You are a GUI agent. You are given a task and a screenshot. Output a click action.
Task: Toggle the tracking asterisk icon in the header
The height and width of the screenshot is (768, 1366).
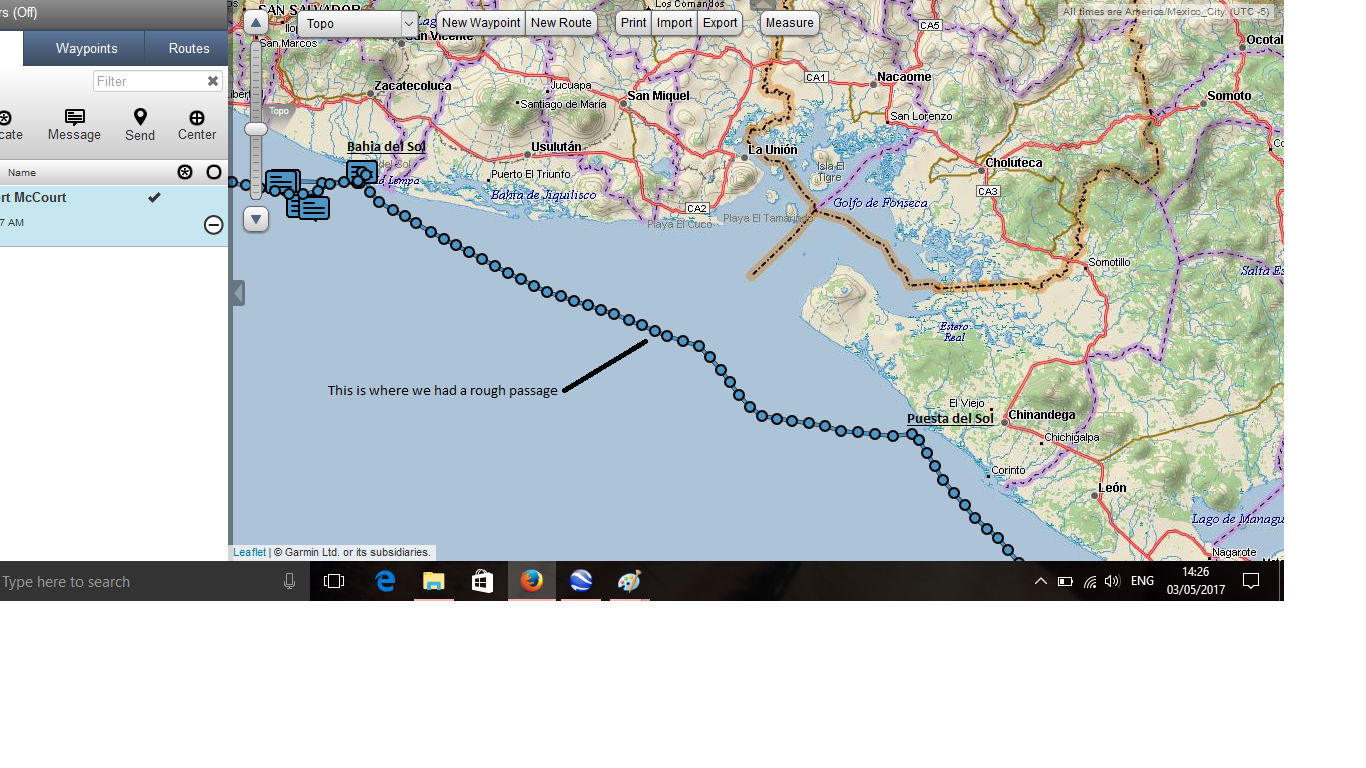tap(185, 172)
